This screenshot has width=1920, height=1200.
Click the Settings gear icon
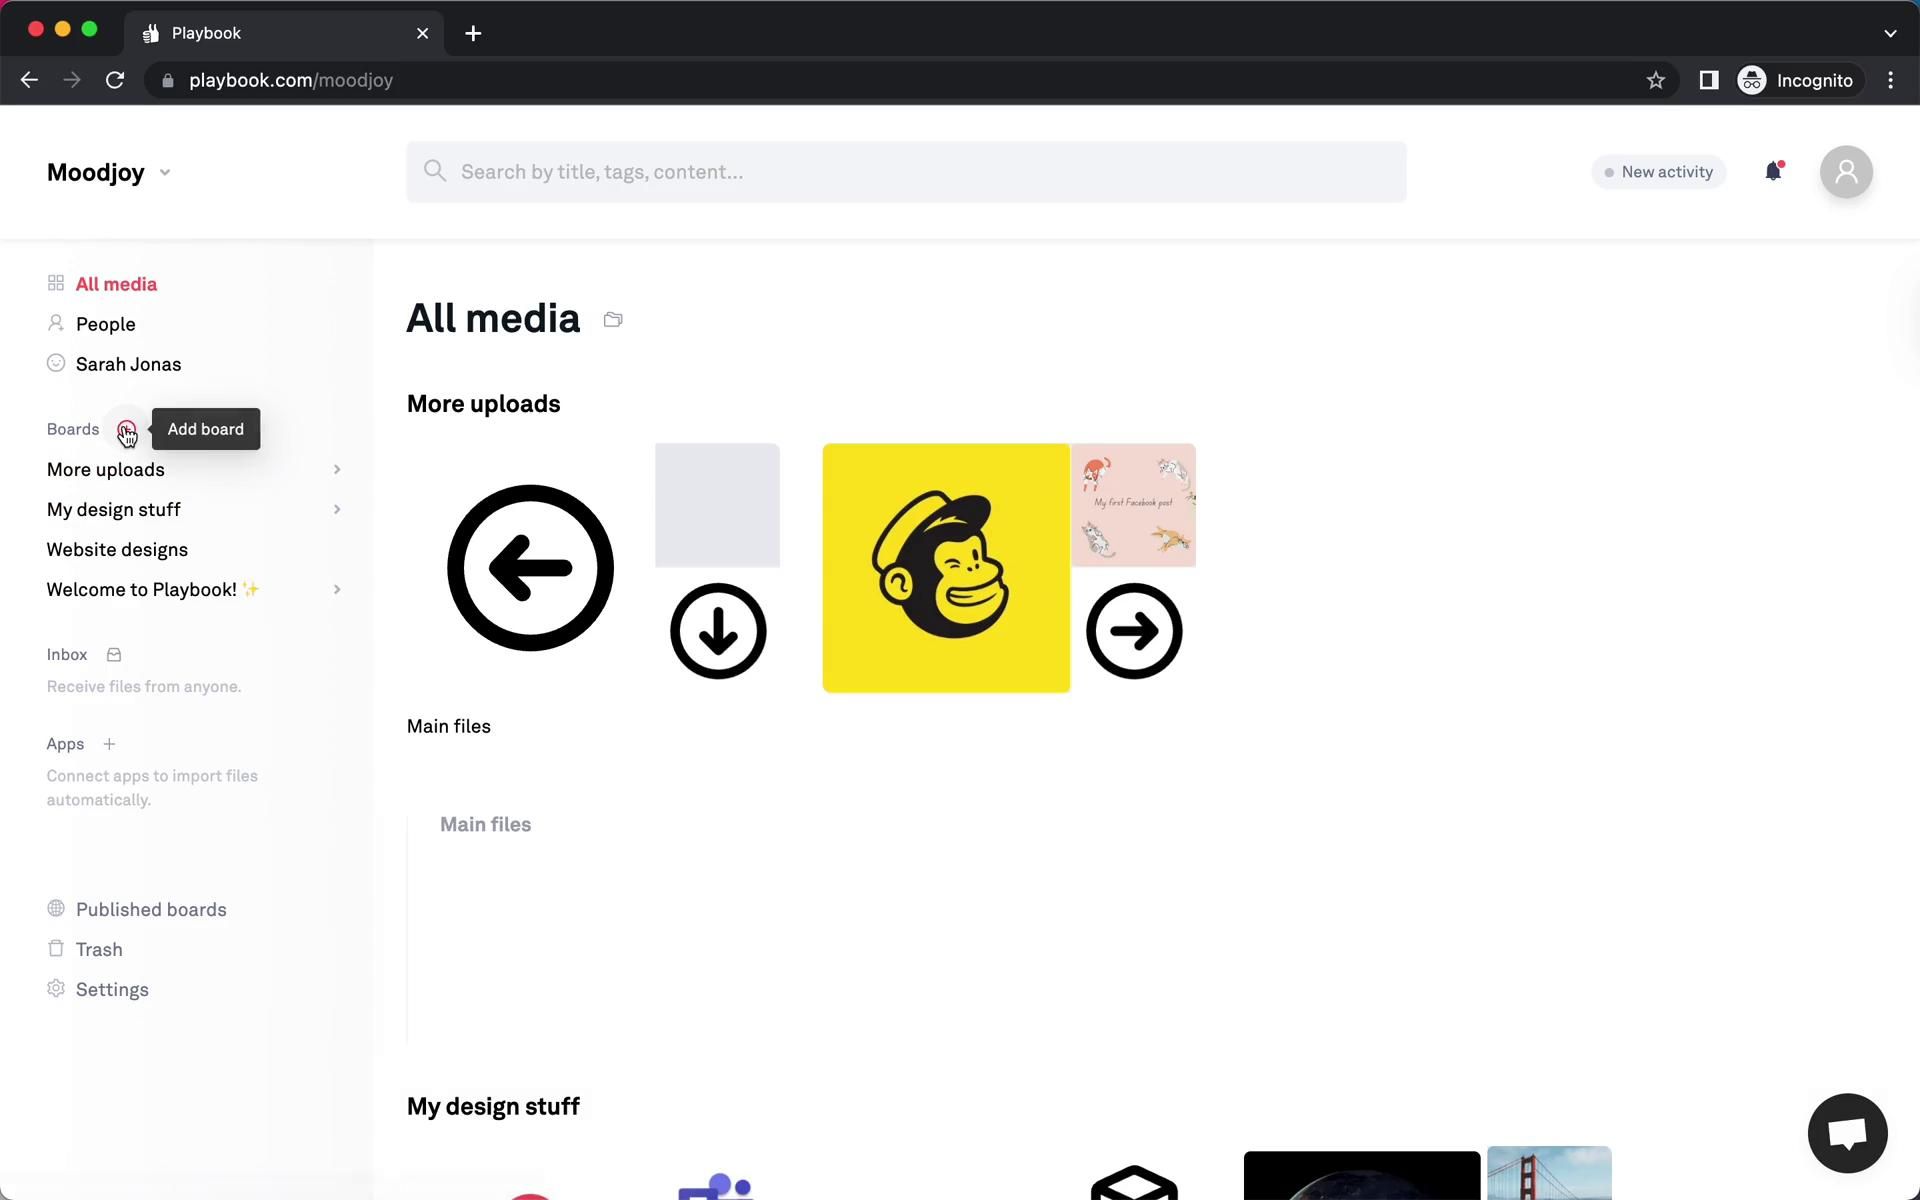click(x=56, y=988)
